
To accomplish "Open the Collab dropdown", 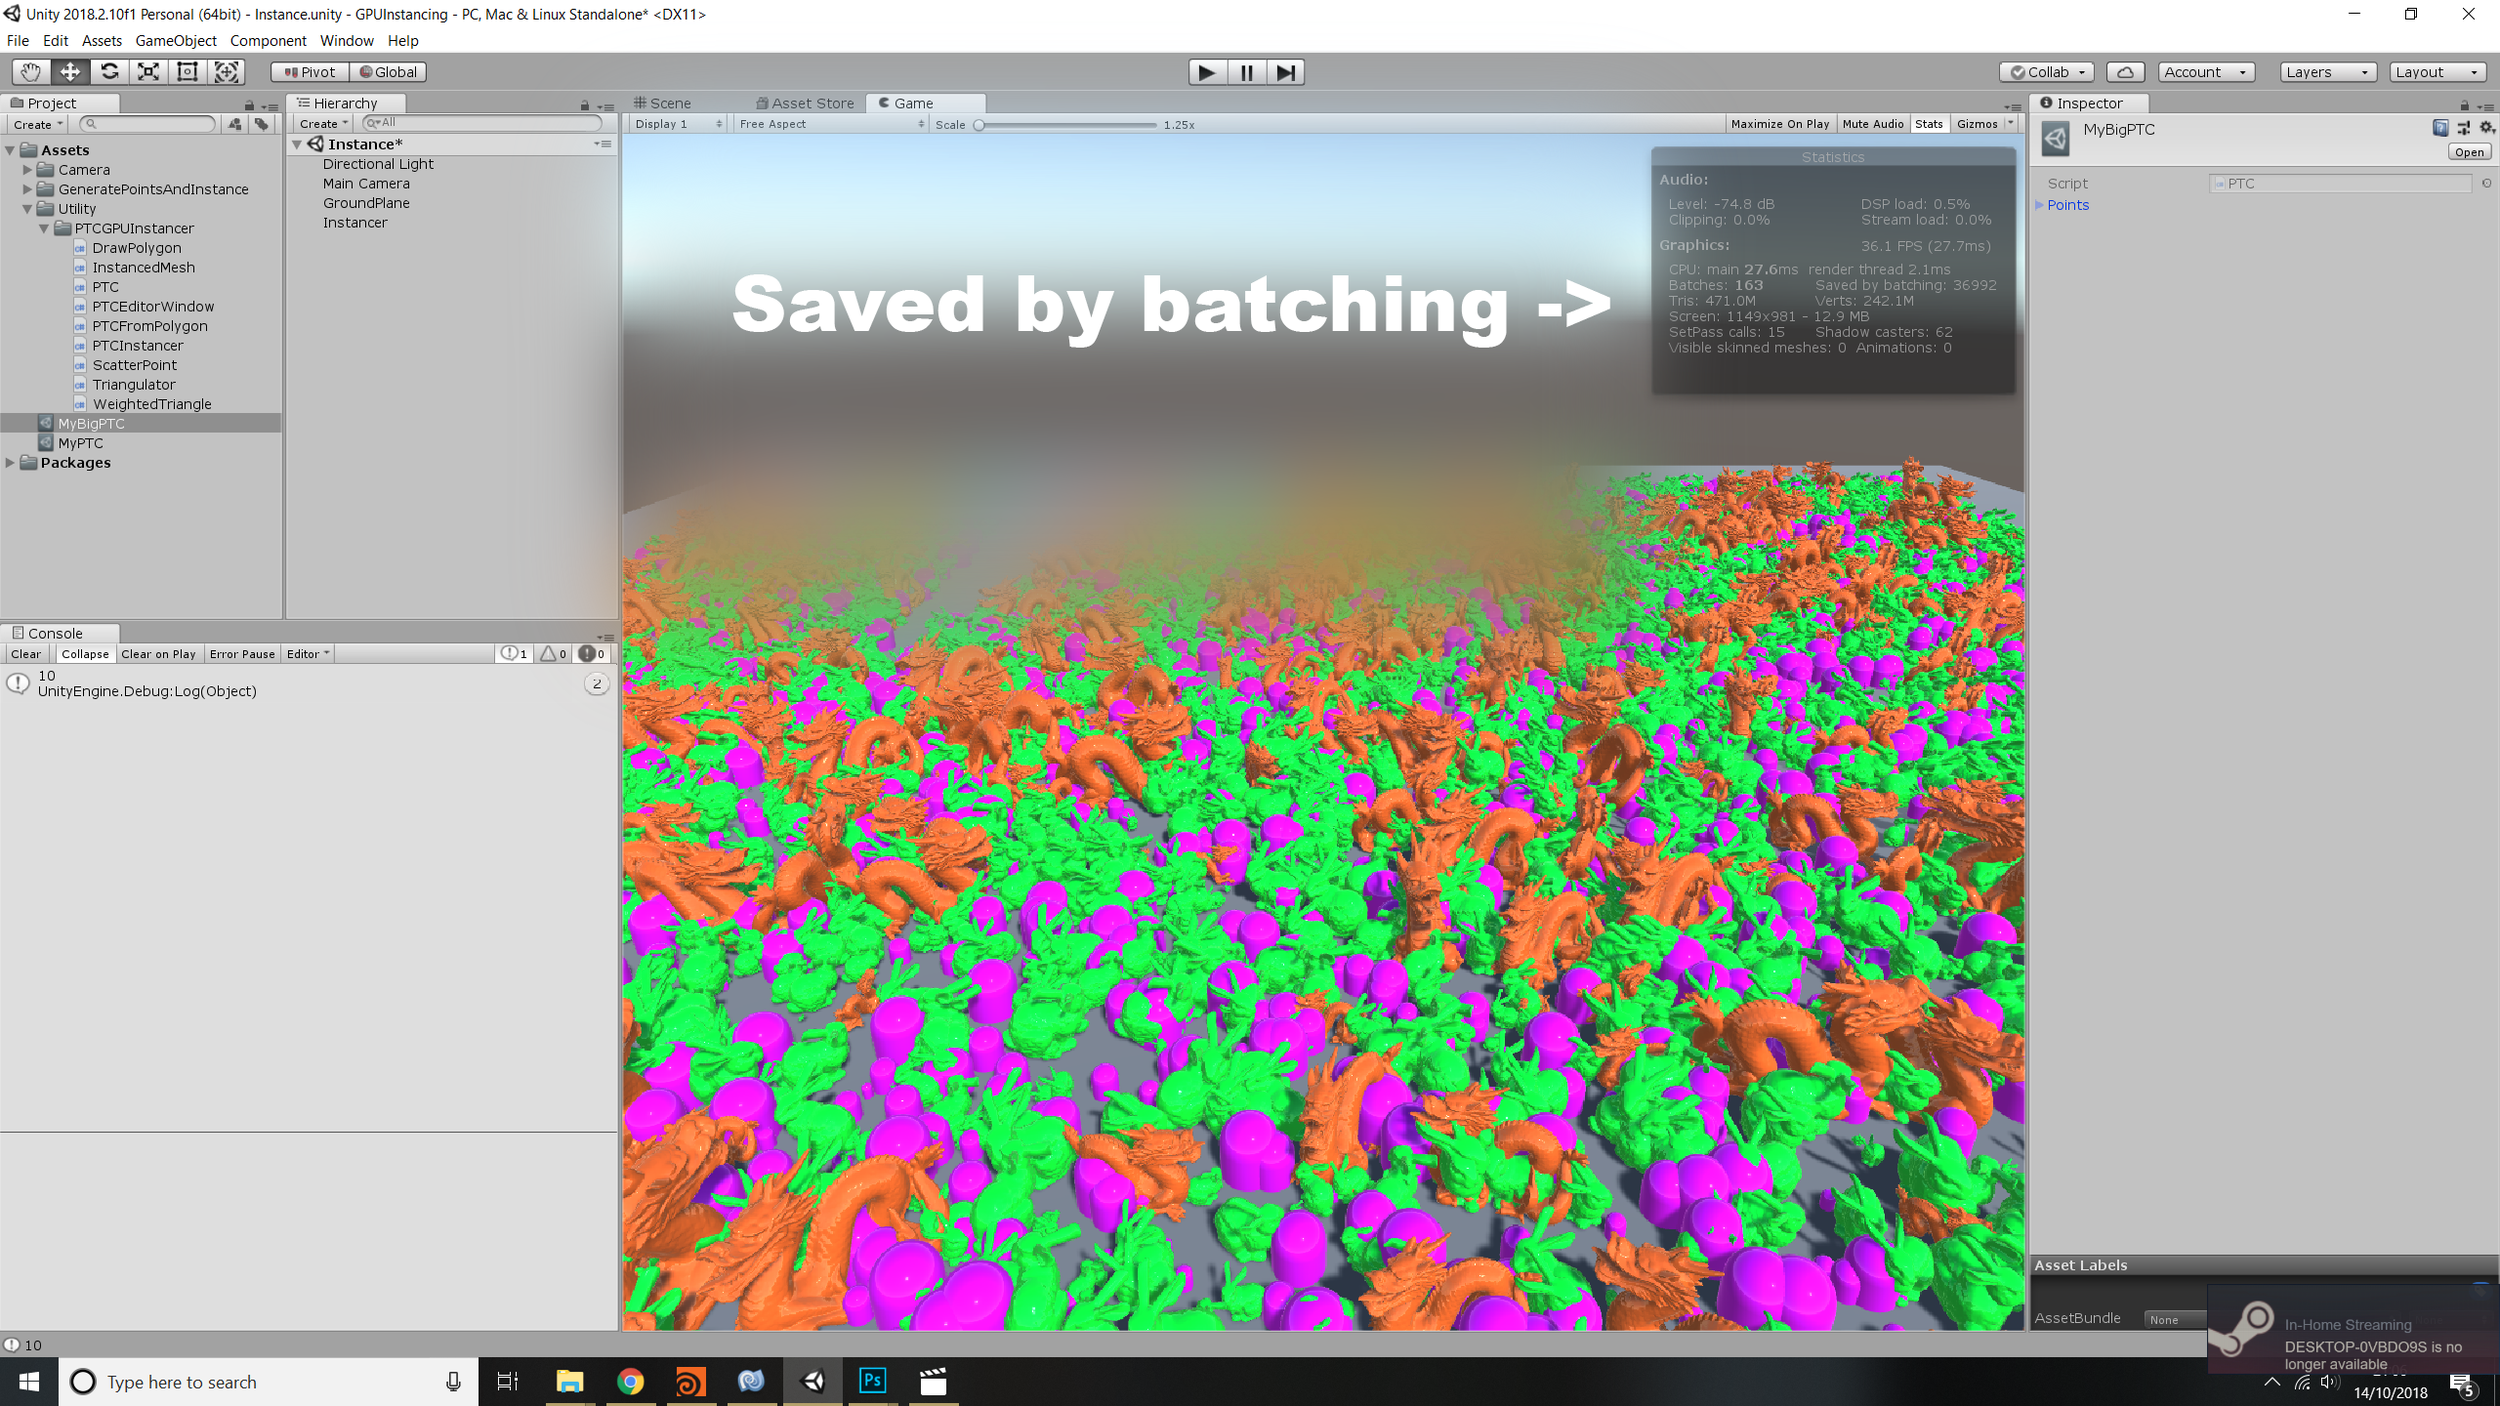I will click(2046, 72).
